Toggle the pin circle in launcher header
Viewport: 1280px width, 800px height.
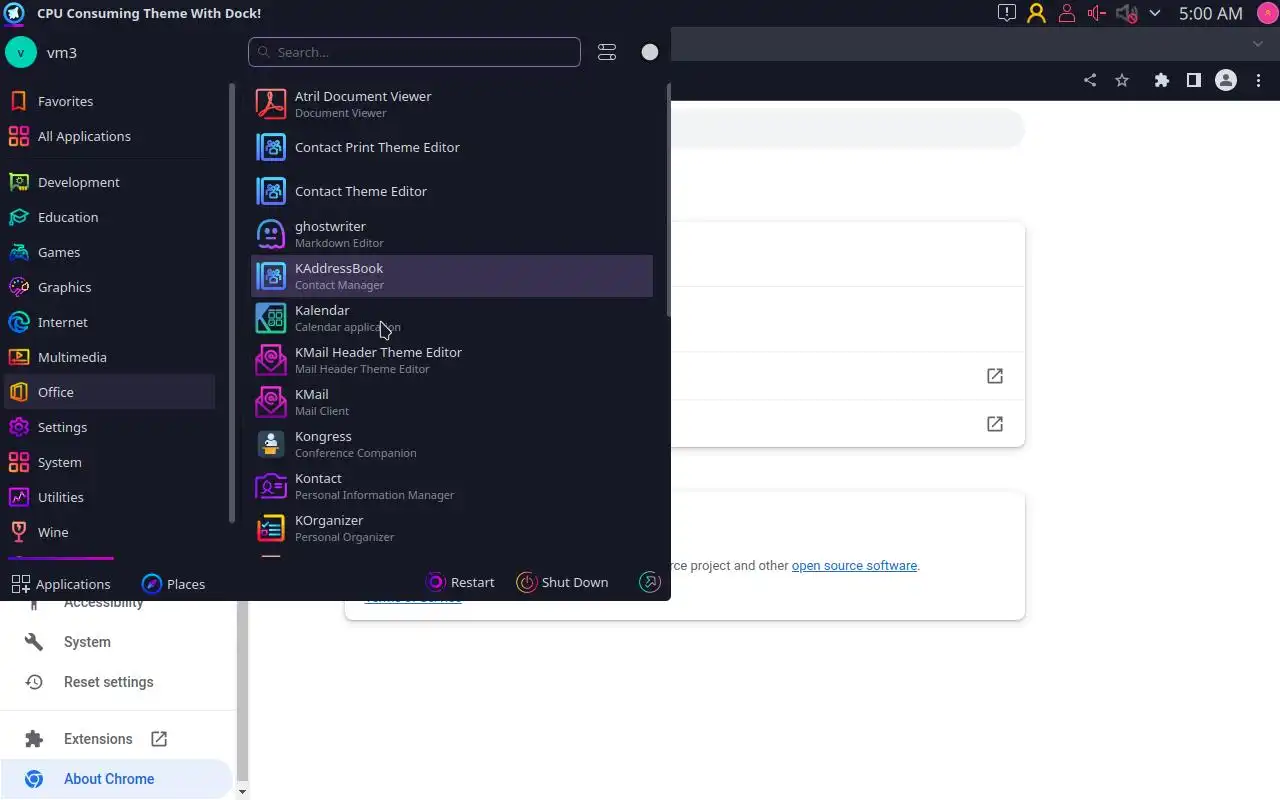[x=650, y=52]
